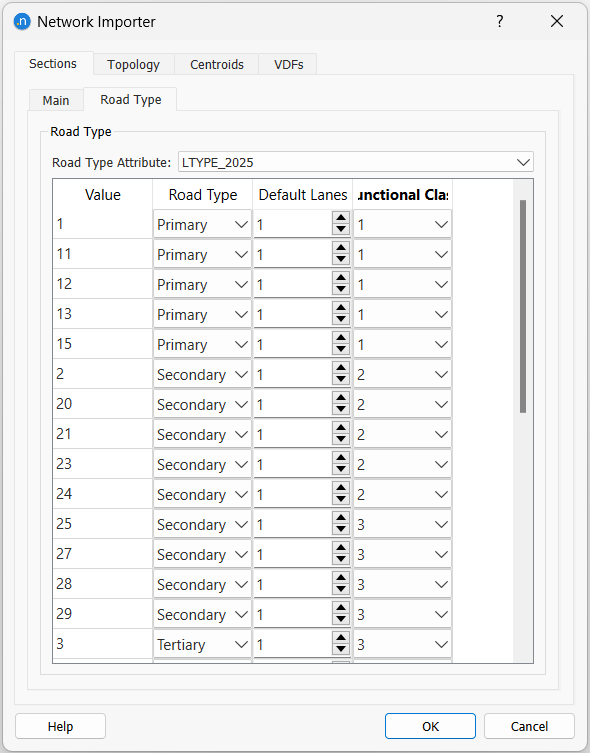Screen dimensions: 590x753
Task: Decrease Default Lanes for value 20
Action: click(341, 410)
